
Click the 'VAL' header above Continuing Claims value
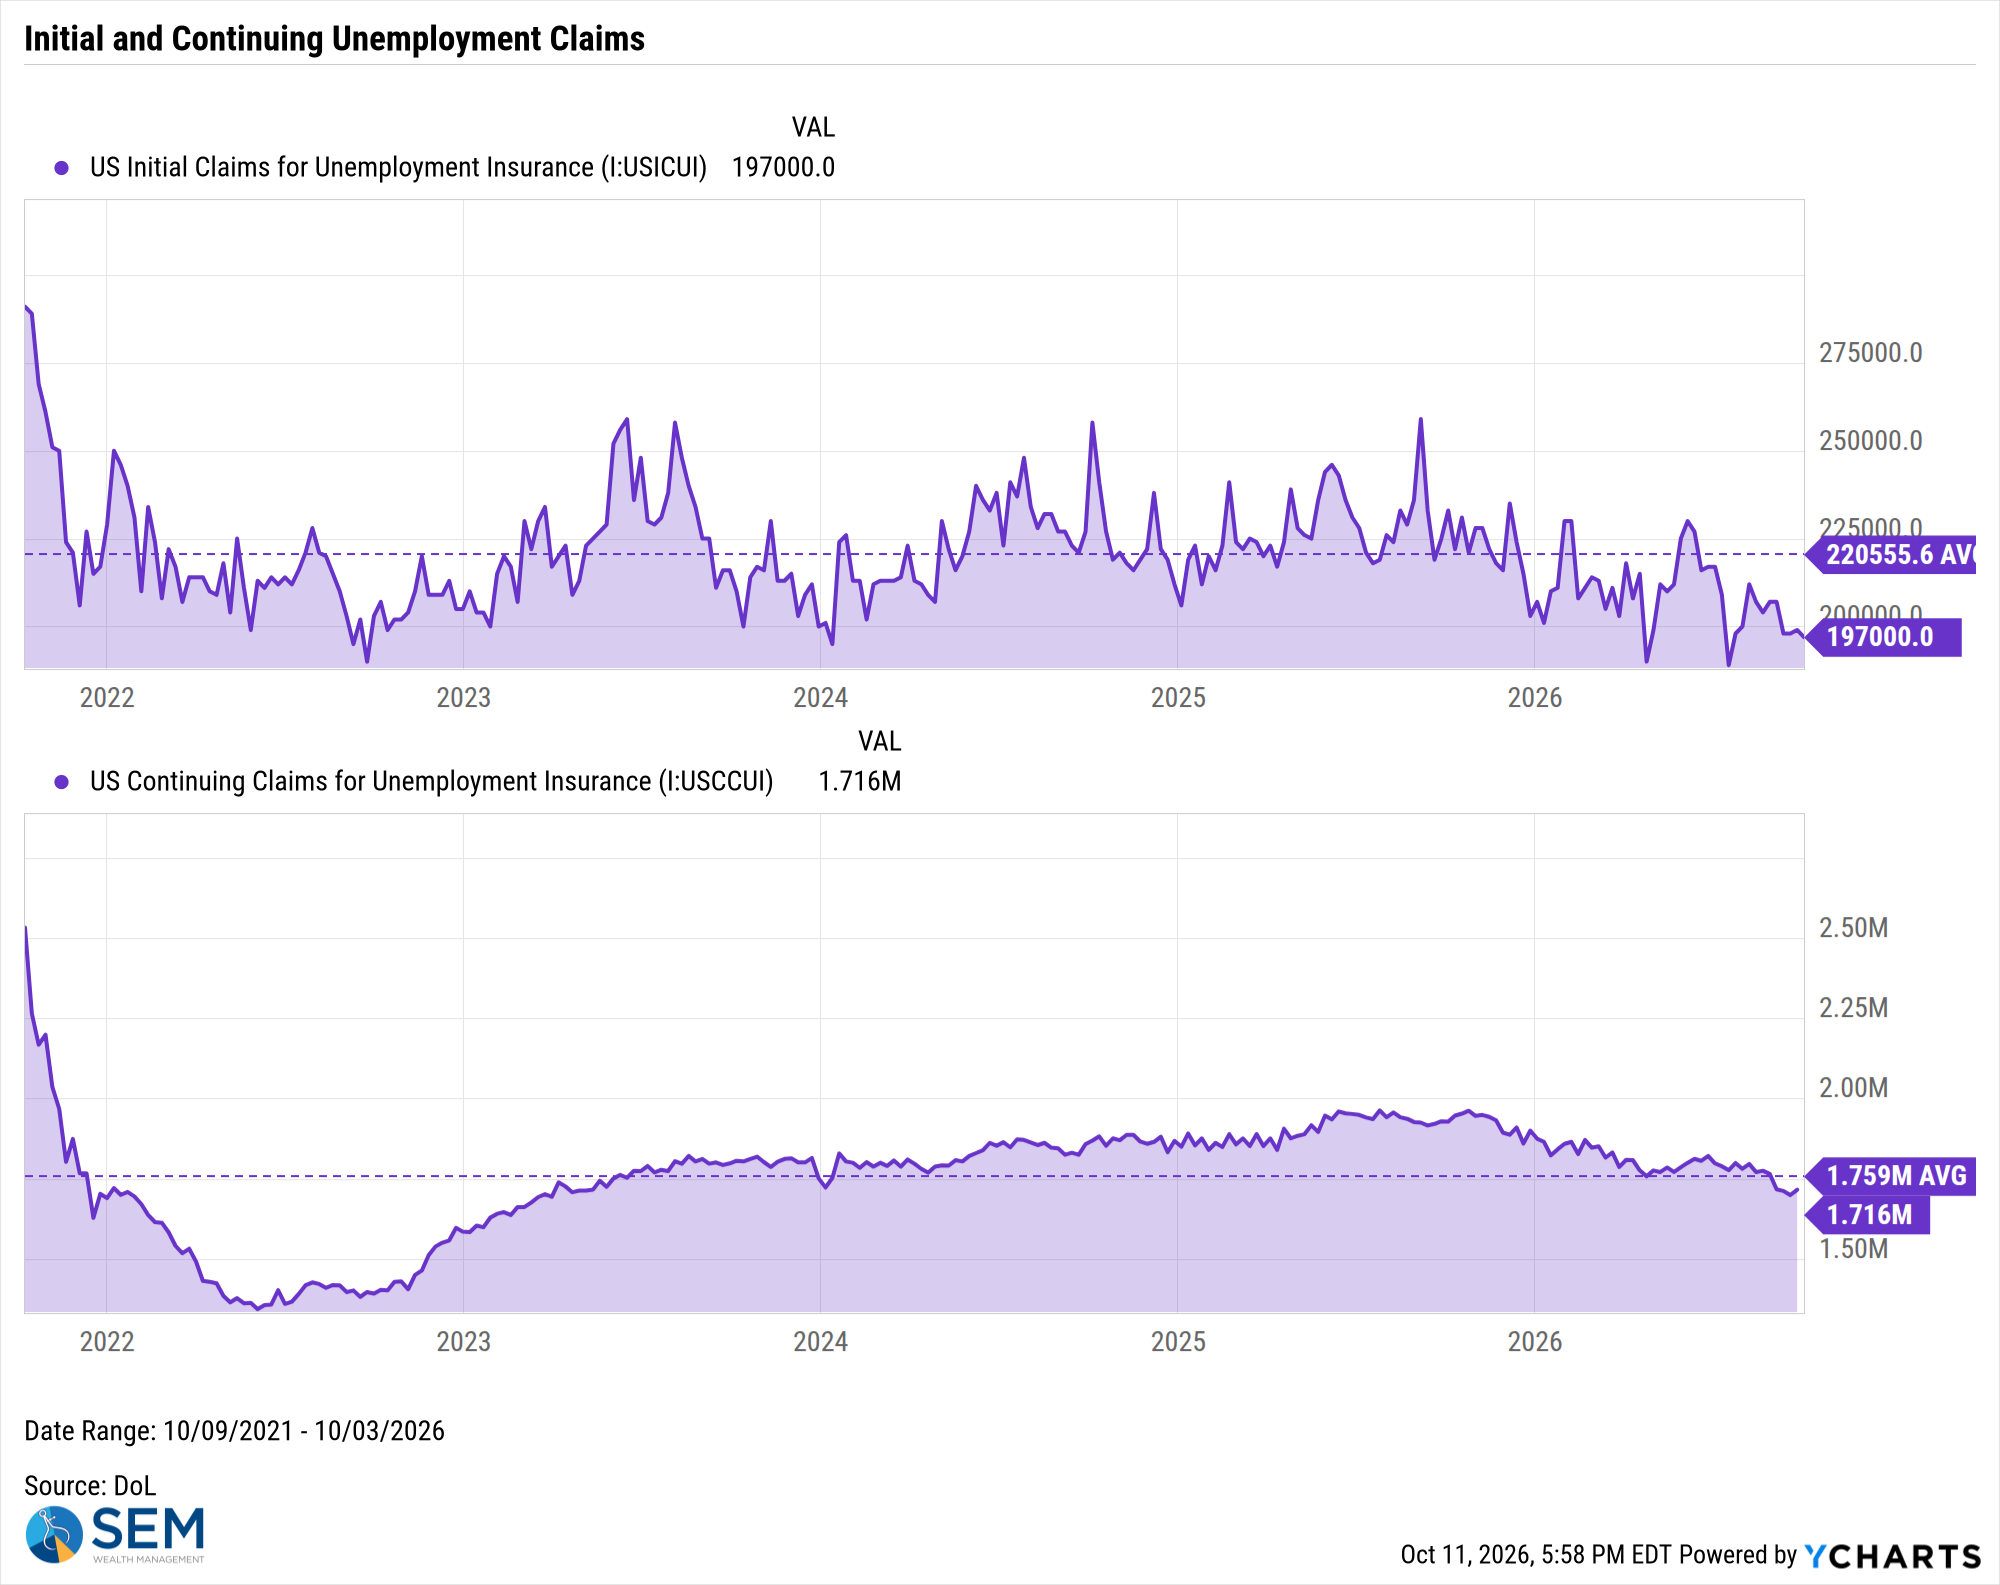[x=880, y=741]
